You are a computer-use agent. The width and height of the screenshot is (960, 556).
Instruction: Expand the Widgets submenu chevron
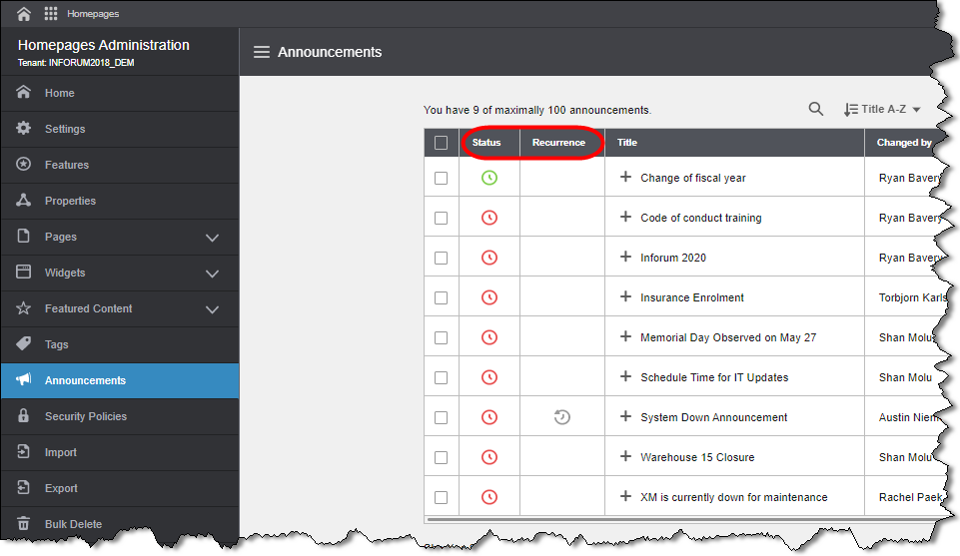point(212,274)
